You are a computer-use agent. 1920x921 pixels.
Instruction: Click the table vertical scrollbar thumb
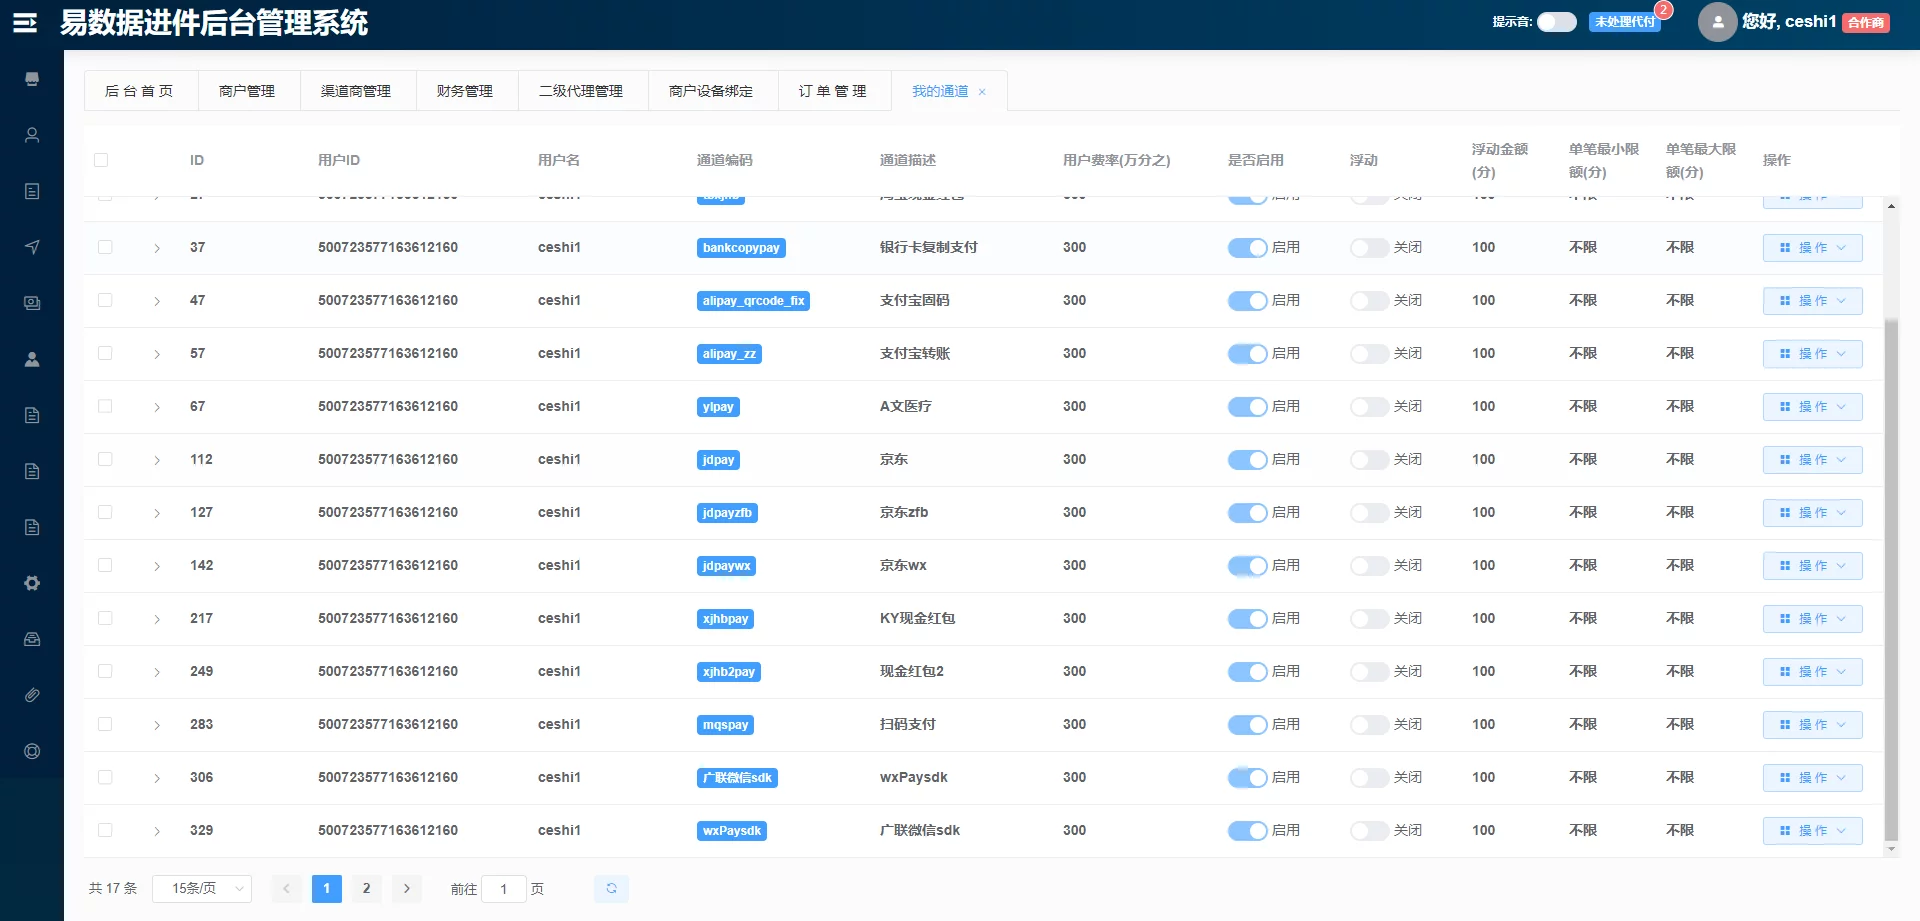tap(1891, 580)
